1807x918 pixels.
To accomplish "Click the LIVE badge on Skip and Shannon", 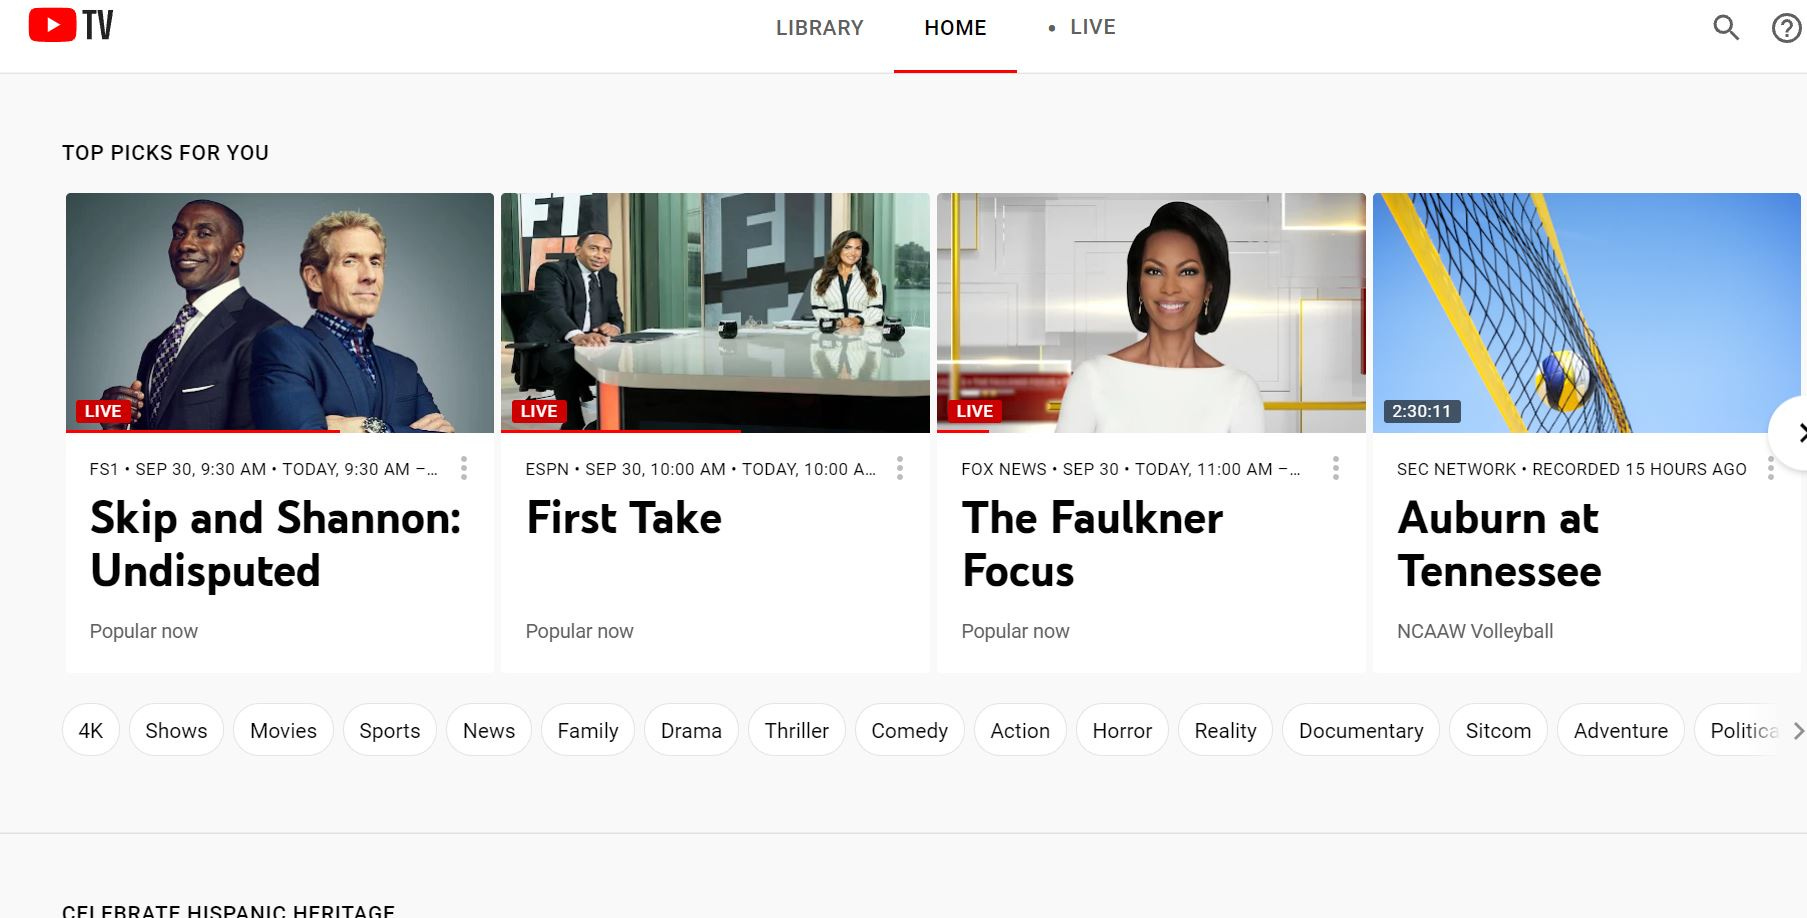I will pyautogui.click(x=103, y=411).
